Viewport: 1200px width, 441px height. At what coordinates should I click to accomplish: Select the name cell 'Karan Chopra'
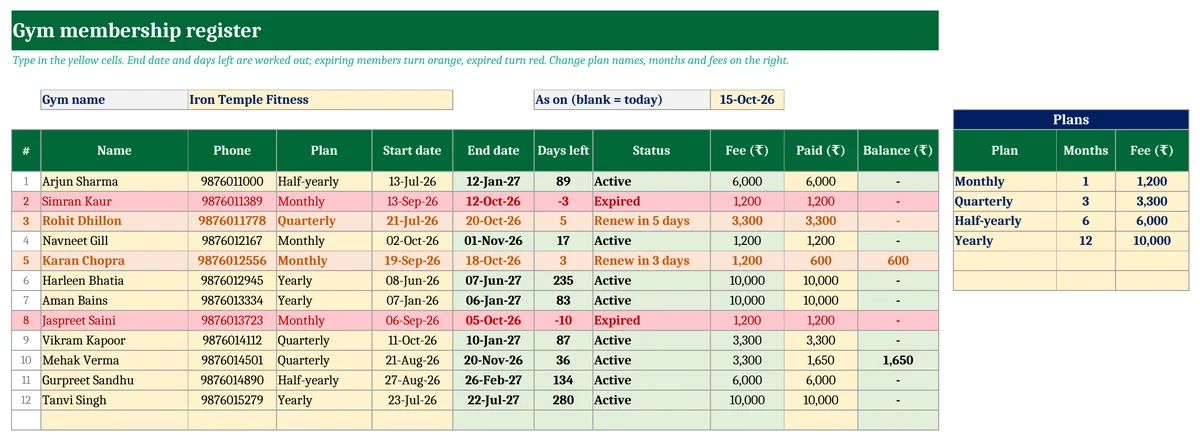(114, 261)
